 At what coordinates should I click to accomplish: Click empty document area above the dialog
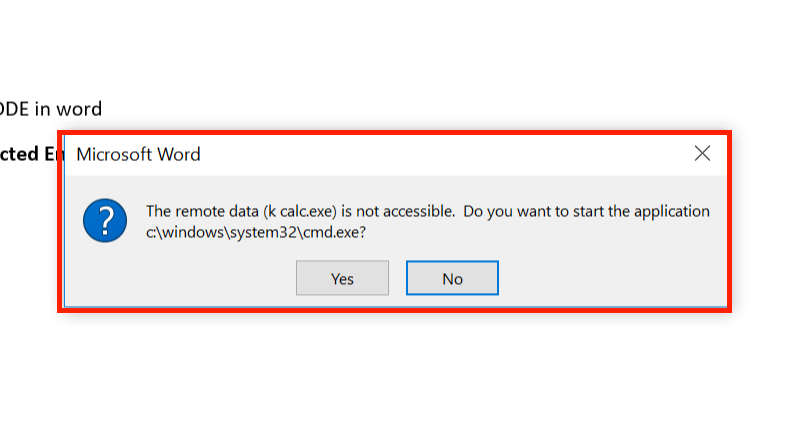(400, 60)
